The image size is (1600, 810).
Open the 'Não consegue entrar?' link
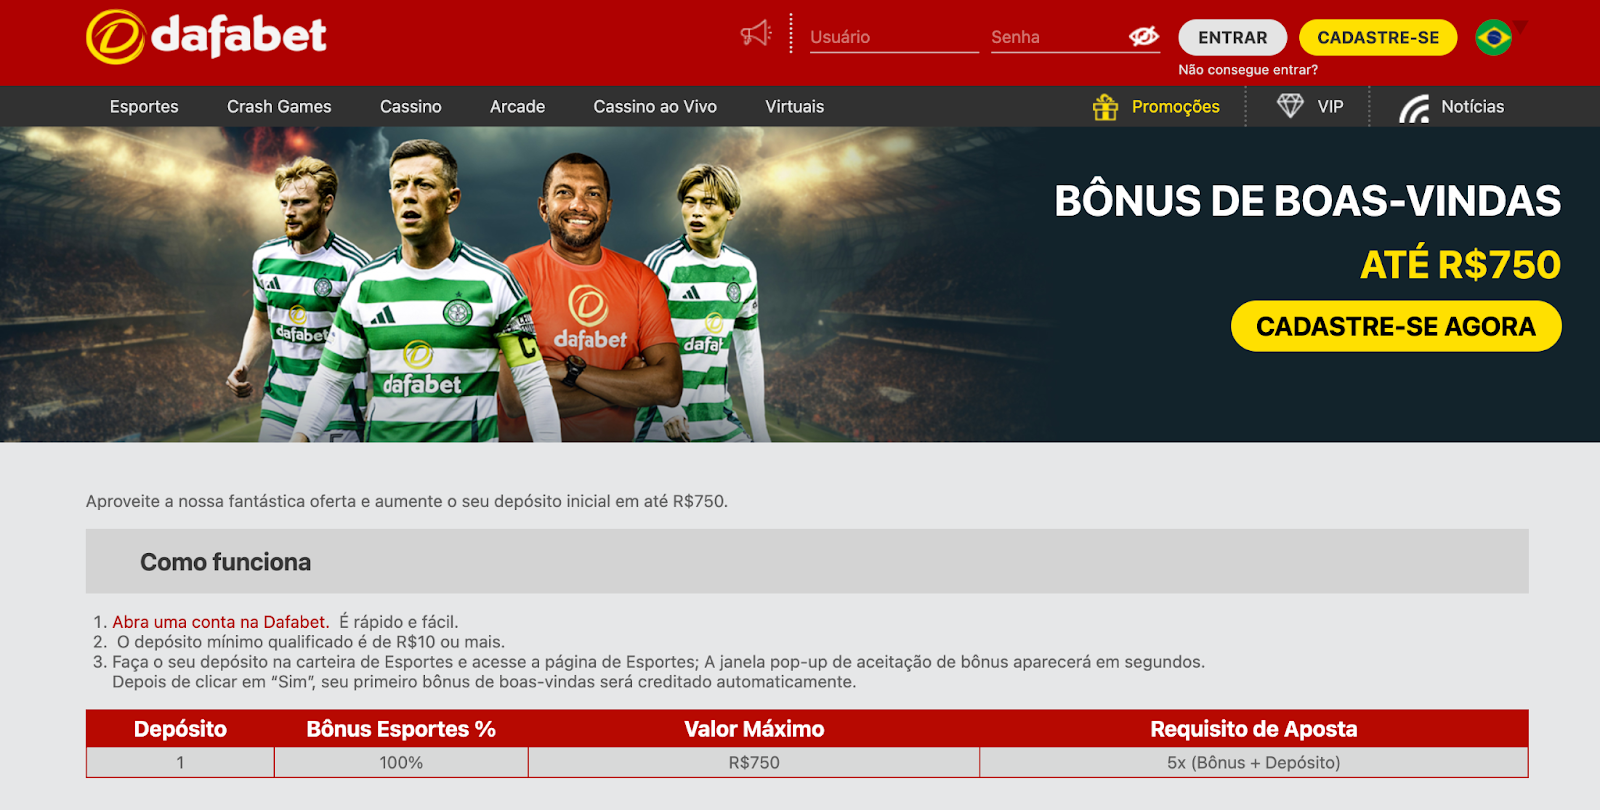tap(1248, 70)
